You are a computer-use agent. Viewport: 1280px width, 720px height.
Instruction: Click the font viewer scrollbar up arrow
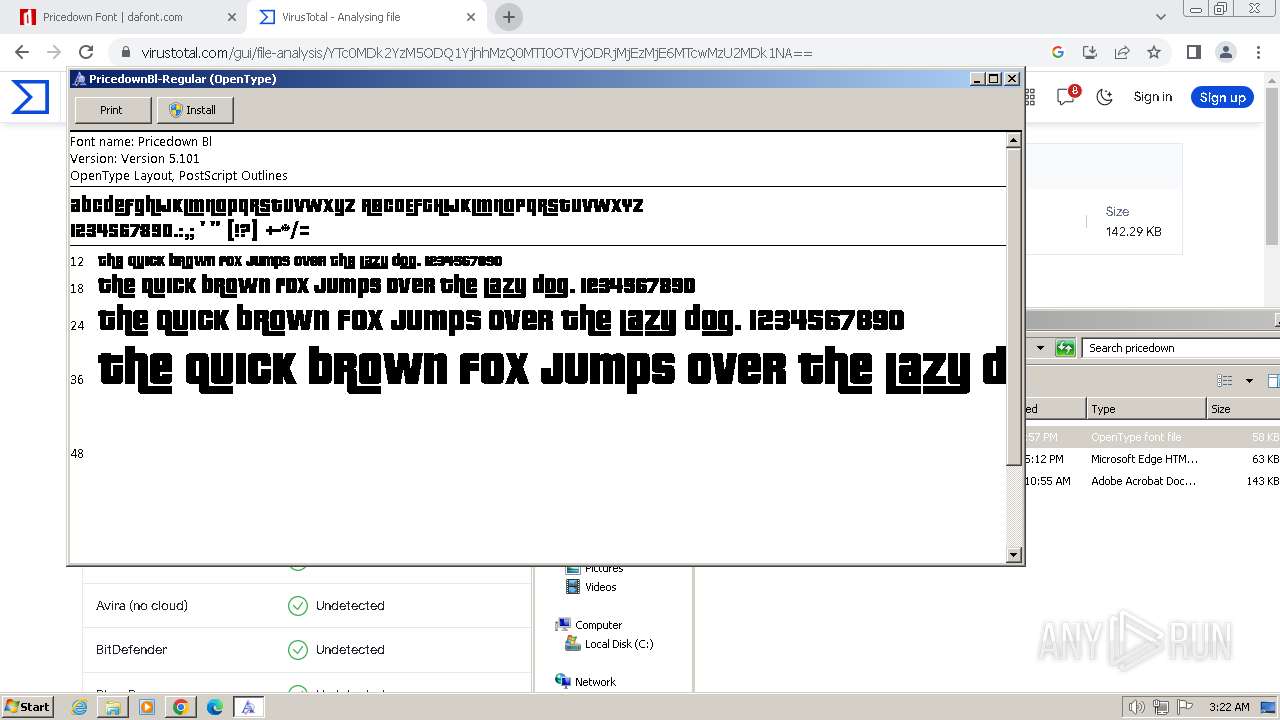pos(1013,140)
